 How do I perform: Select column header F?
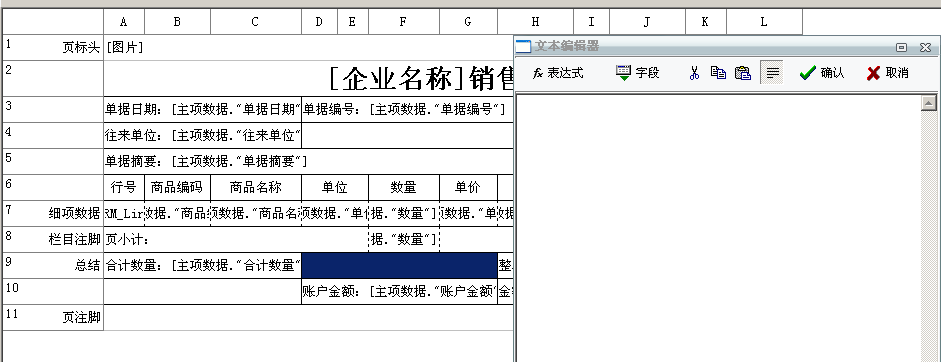pyautogui.click(x=404, y=22)
